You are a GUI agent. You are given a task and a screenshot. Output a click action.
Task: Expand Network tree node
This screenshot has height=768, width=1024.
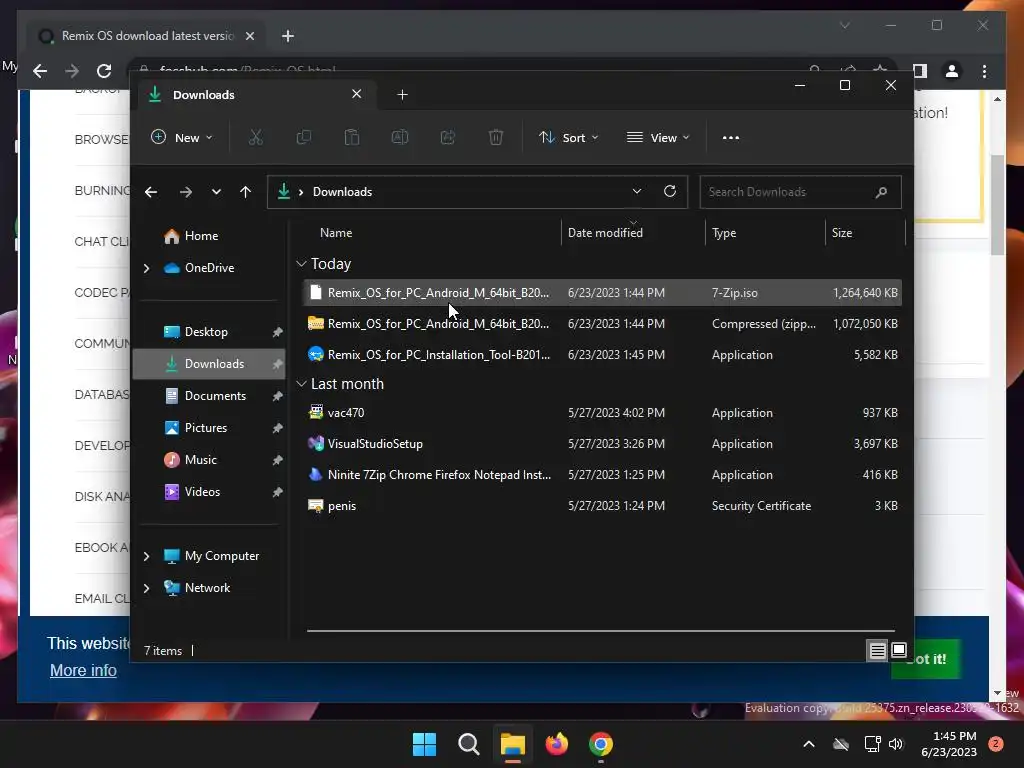click(146, 588)
